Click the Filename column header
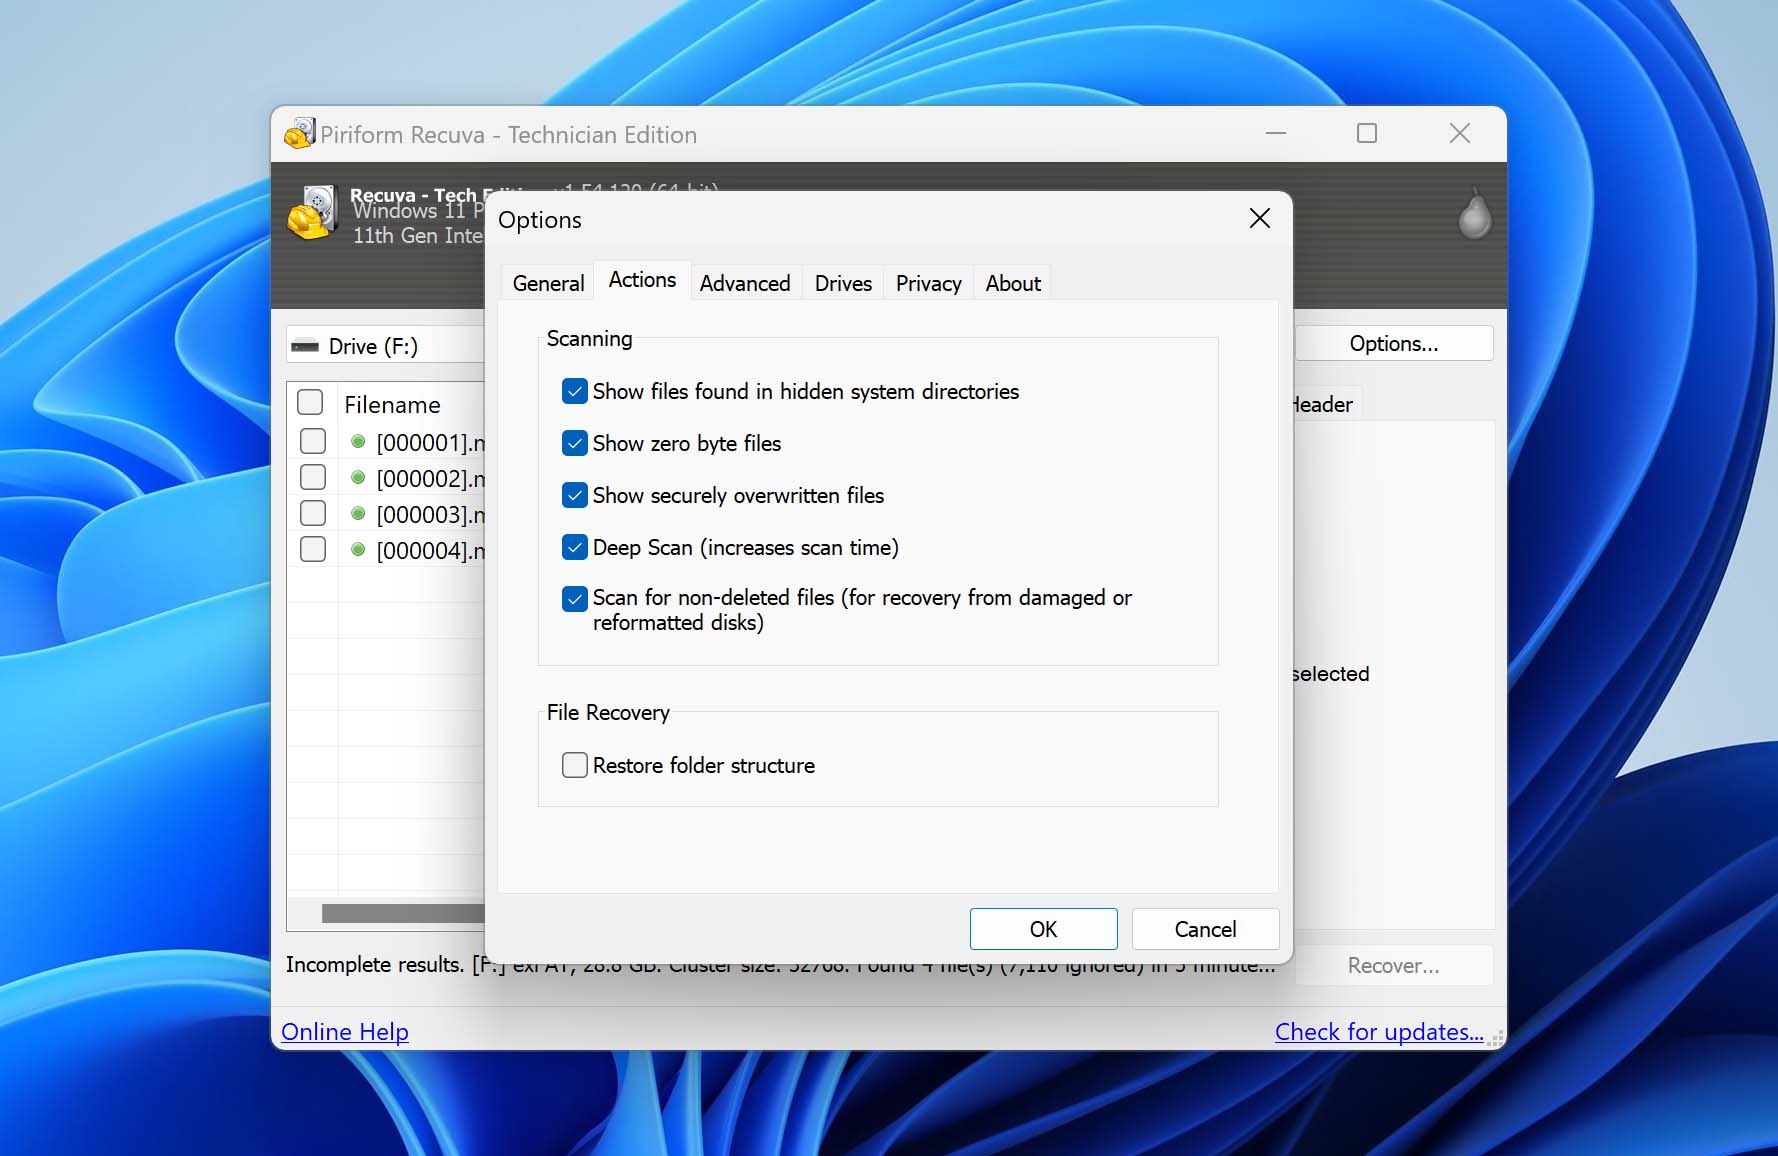This screenshot has height=1156, width=1778. [x=410, y=404]
